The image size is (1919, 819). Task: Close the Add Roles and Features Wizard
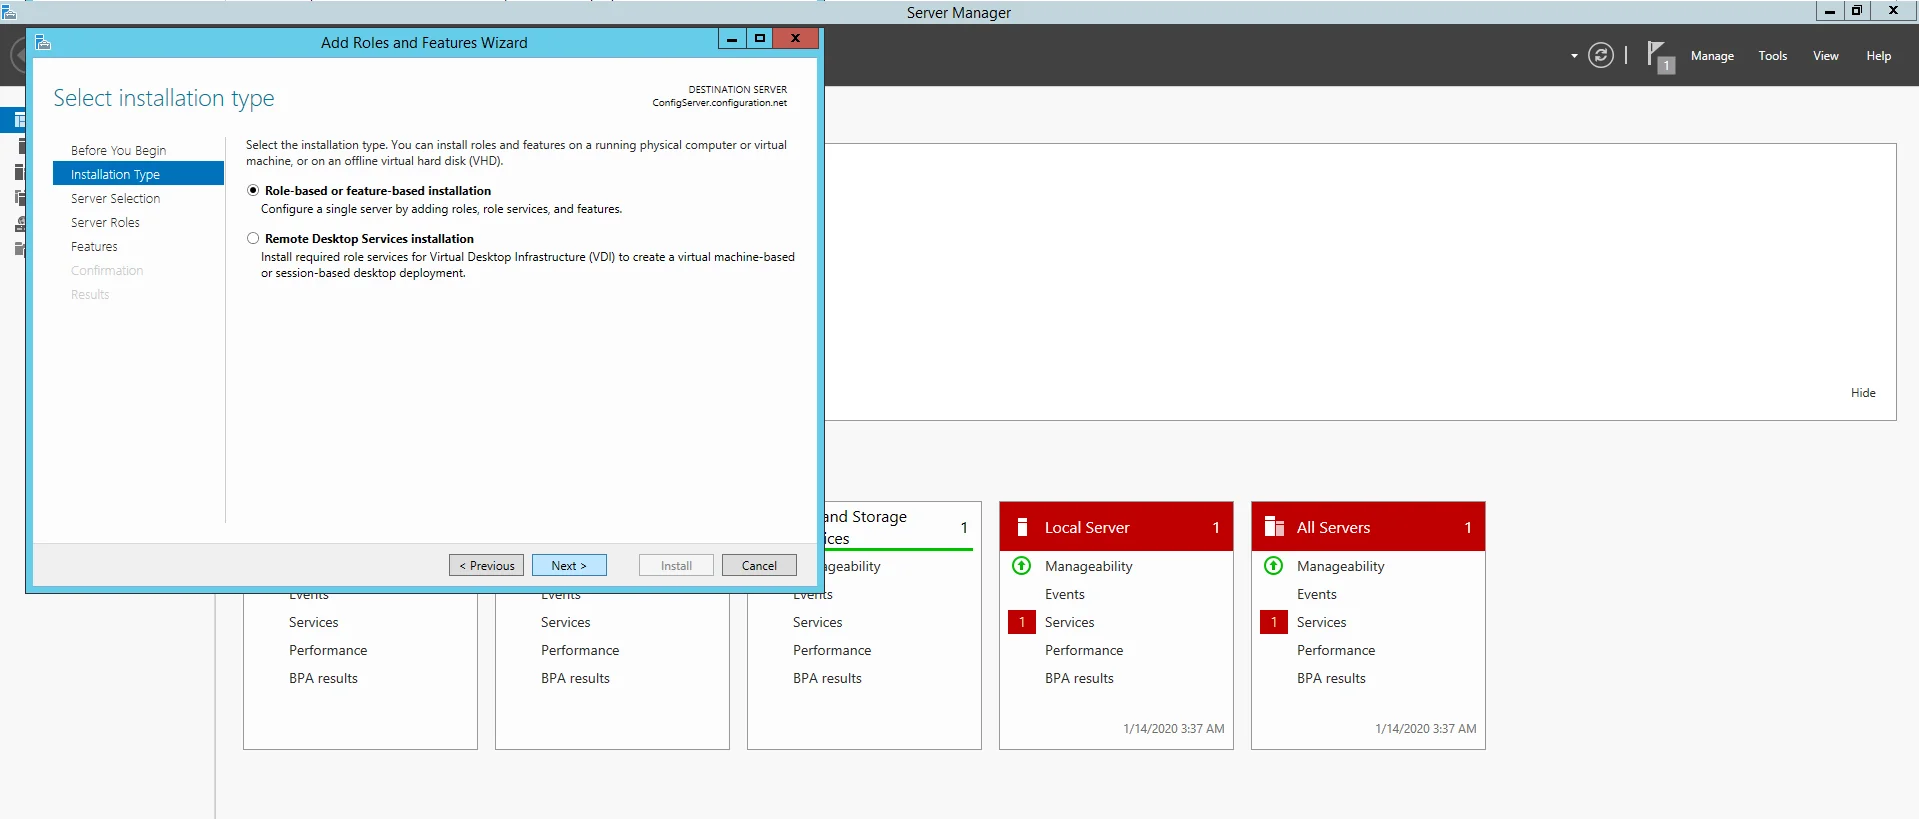(795, 39)
